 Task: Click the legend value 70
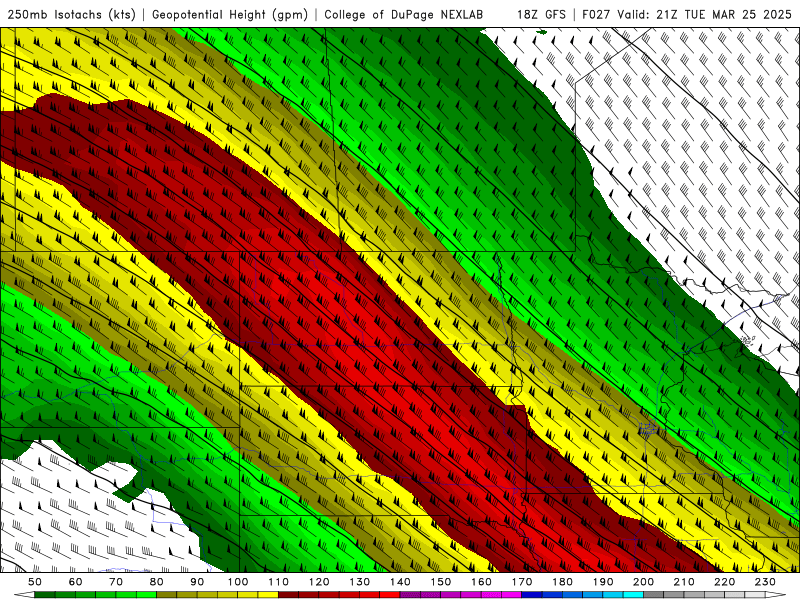(x=116, y=582)
